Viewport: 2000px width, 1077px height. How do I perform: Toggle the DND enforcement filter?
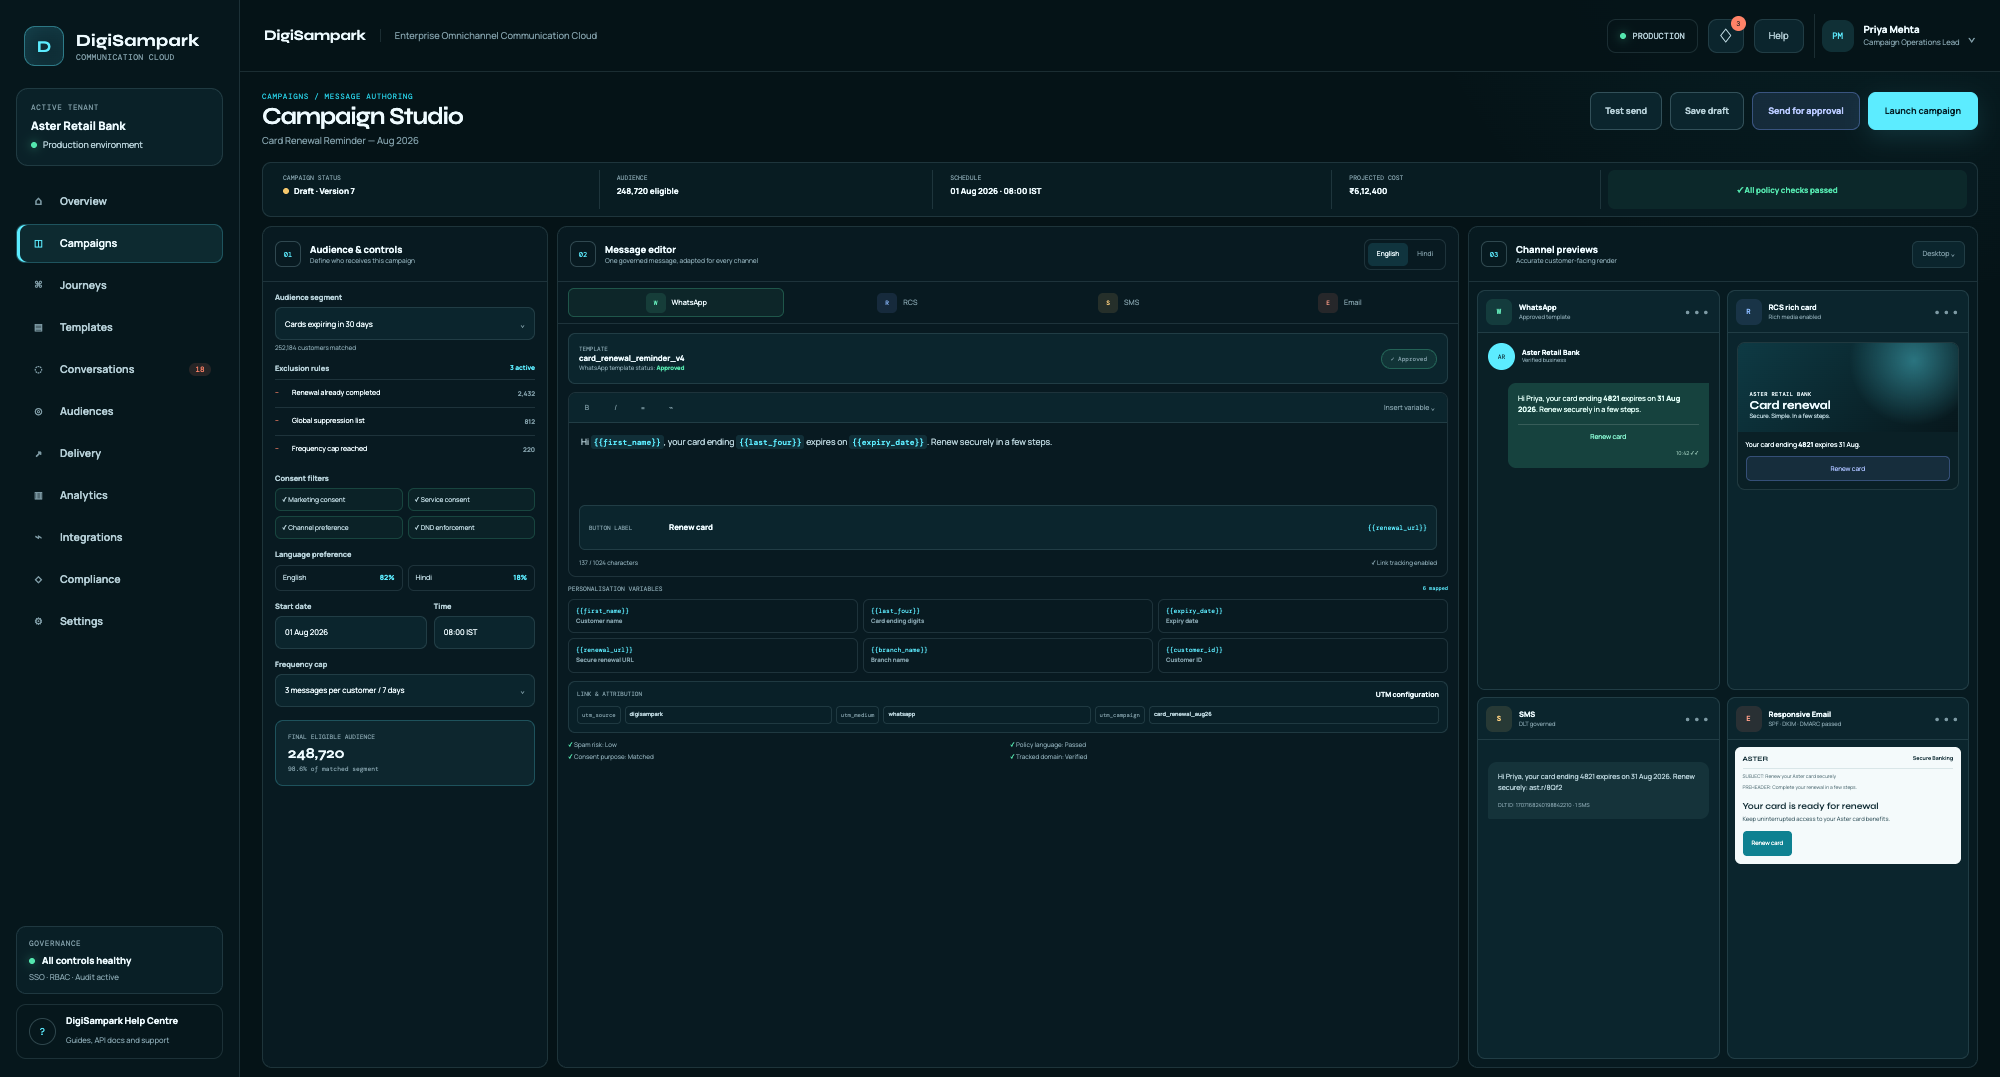471,528
